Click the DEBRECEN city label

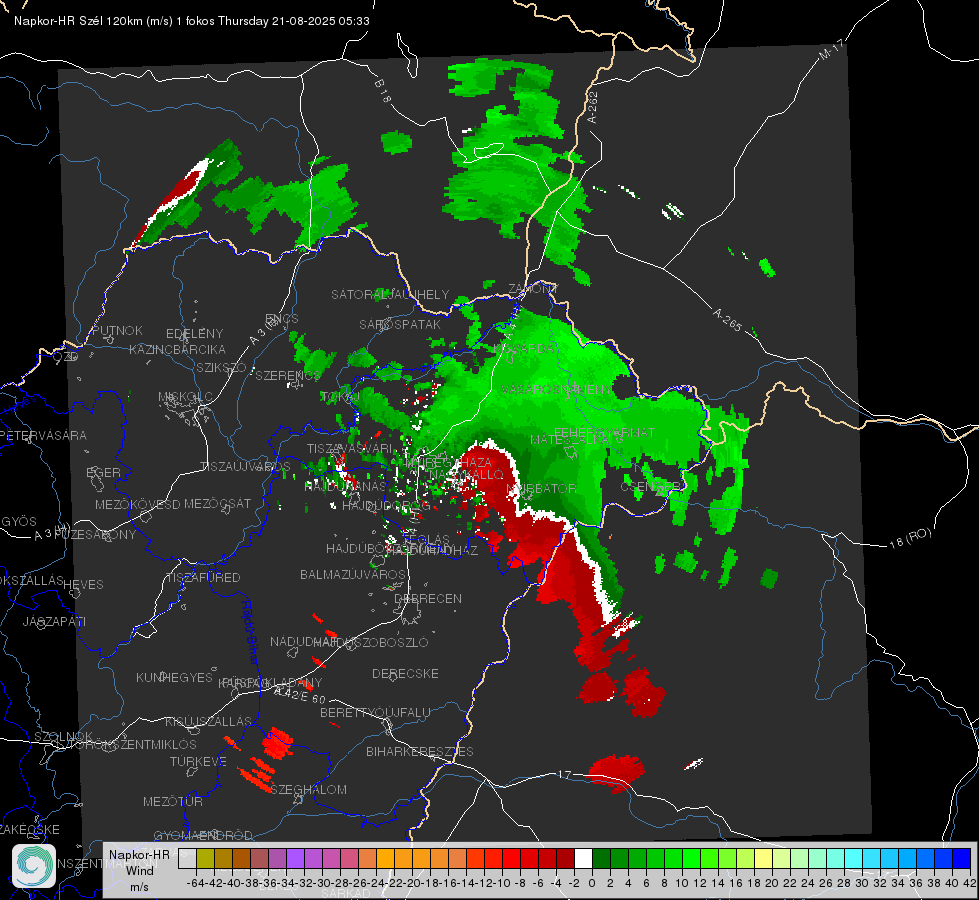click(x=428, y=598)
